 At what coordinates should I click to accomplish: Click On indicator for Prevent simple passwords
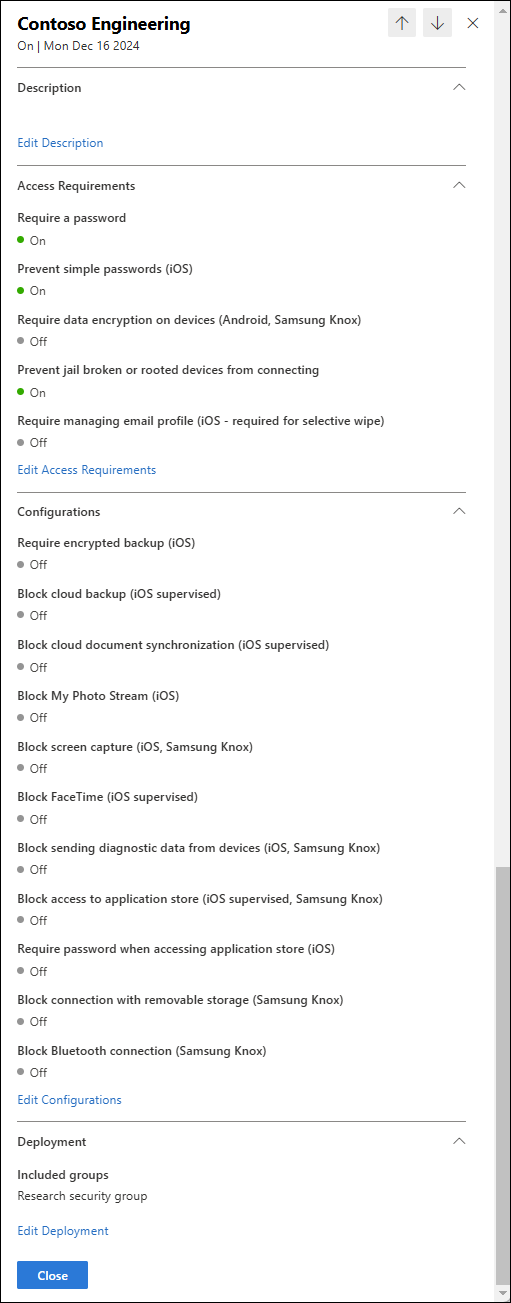[32, 291]
